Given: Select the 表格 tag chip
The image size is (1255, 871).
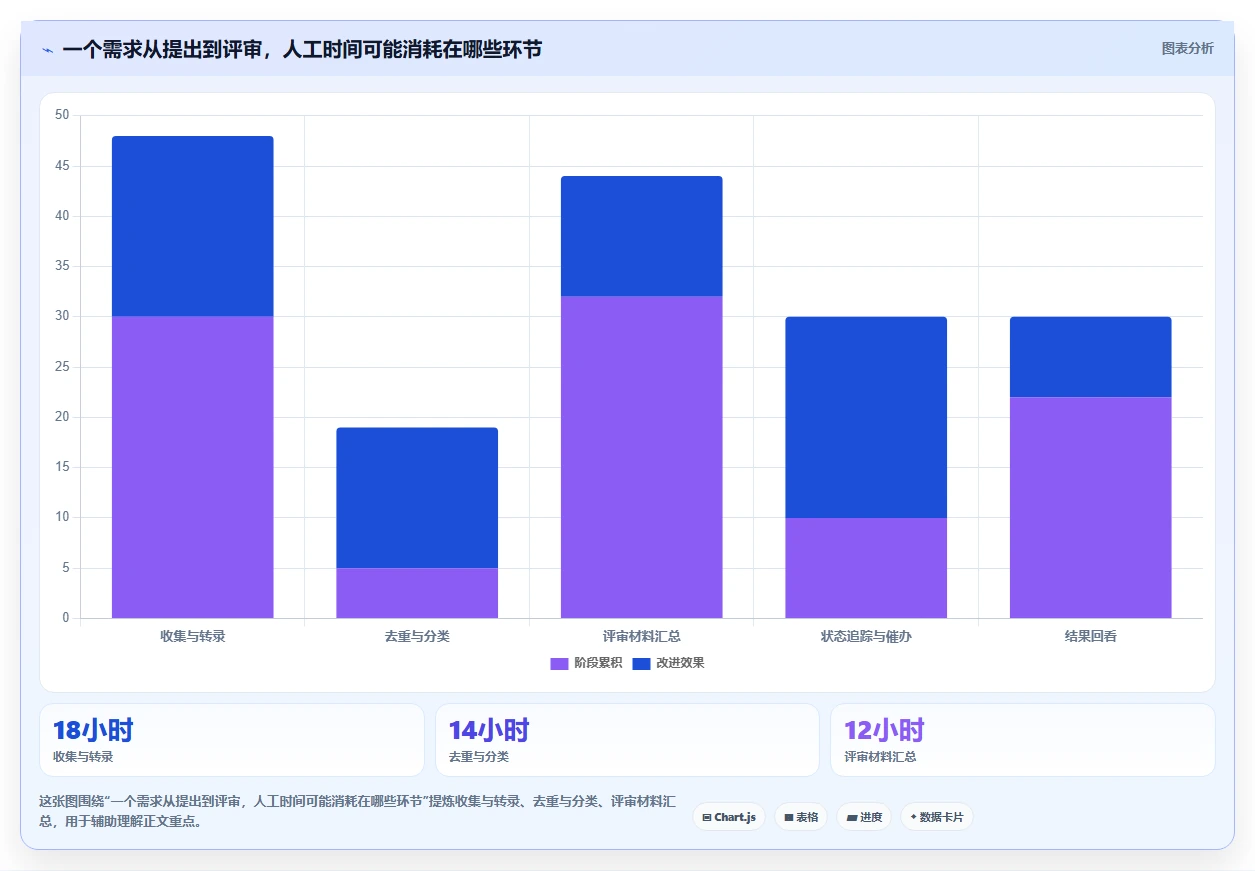Looking at the screenshot, I should 801,817.
